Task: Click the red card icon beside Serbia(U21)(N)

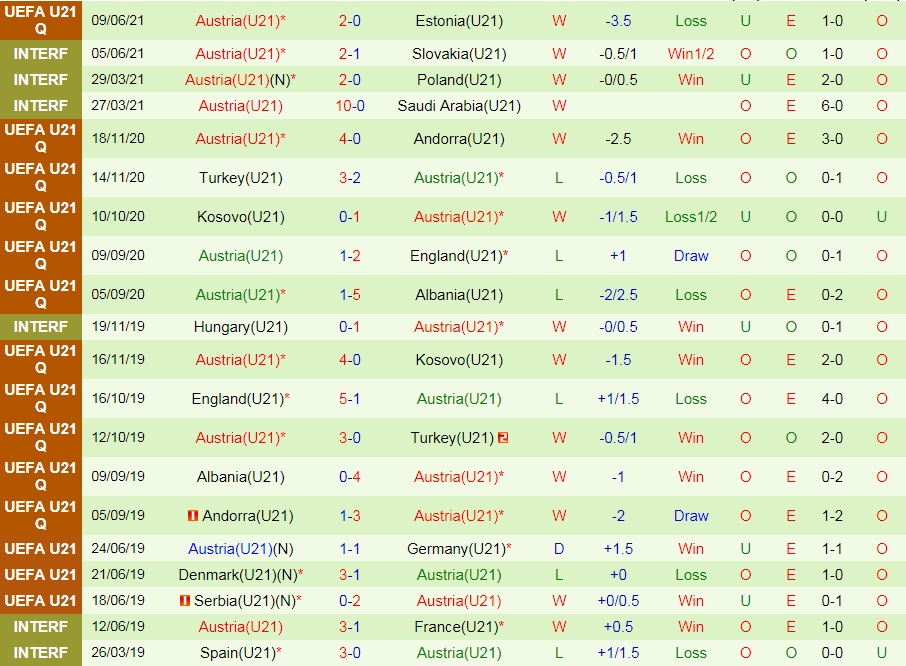Action: (x=184, y=601)
